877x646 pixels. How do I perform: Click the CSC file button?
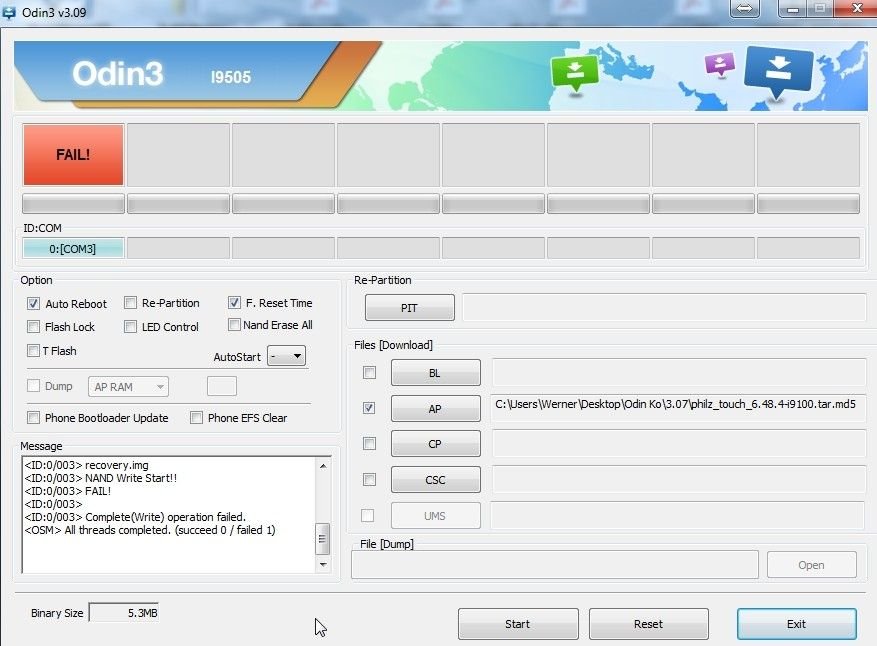pyautogui.click(x=435, y=479)
